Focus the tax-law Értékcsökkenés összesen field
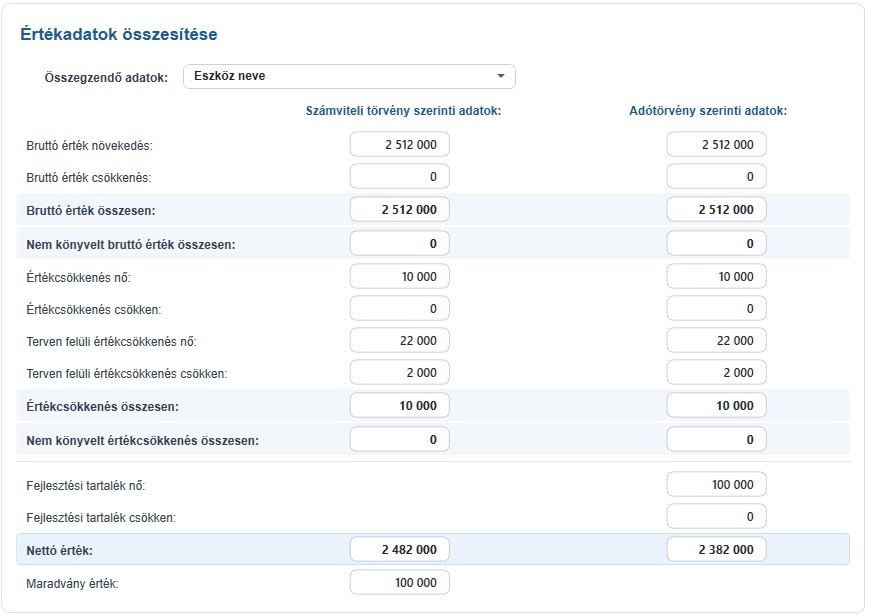Screen dimensions: 869x616 (717, 406)
